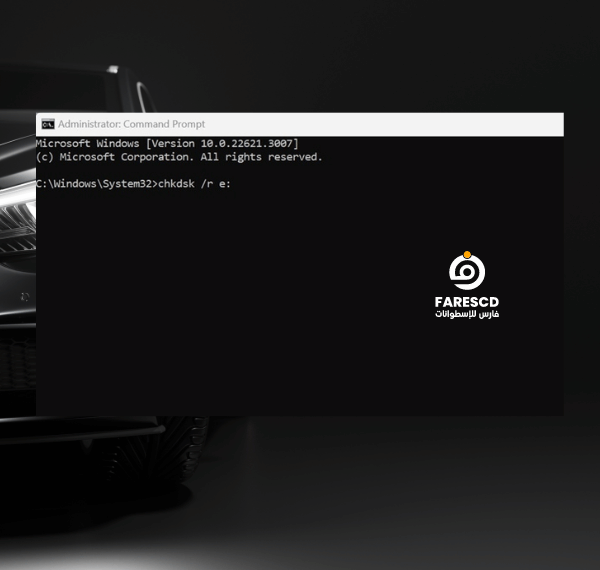This screenshot has height=570, width=600.
Task: Click the Administrator: Command Prompt title text
Action: pos(132,124)
